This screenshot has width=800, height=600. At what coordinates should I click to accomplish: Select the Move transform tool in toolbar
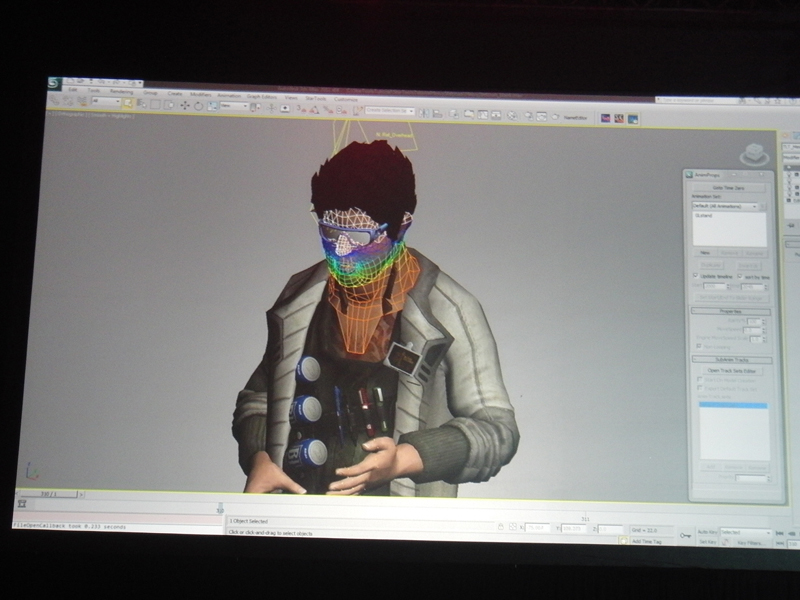pos(184,105)
